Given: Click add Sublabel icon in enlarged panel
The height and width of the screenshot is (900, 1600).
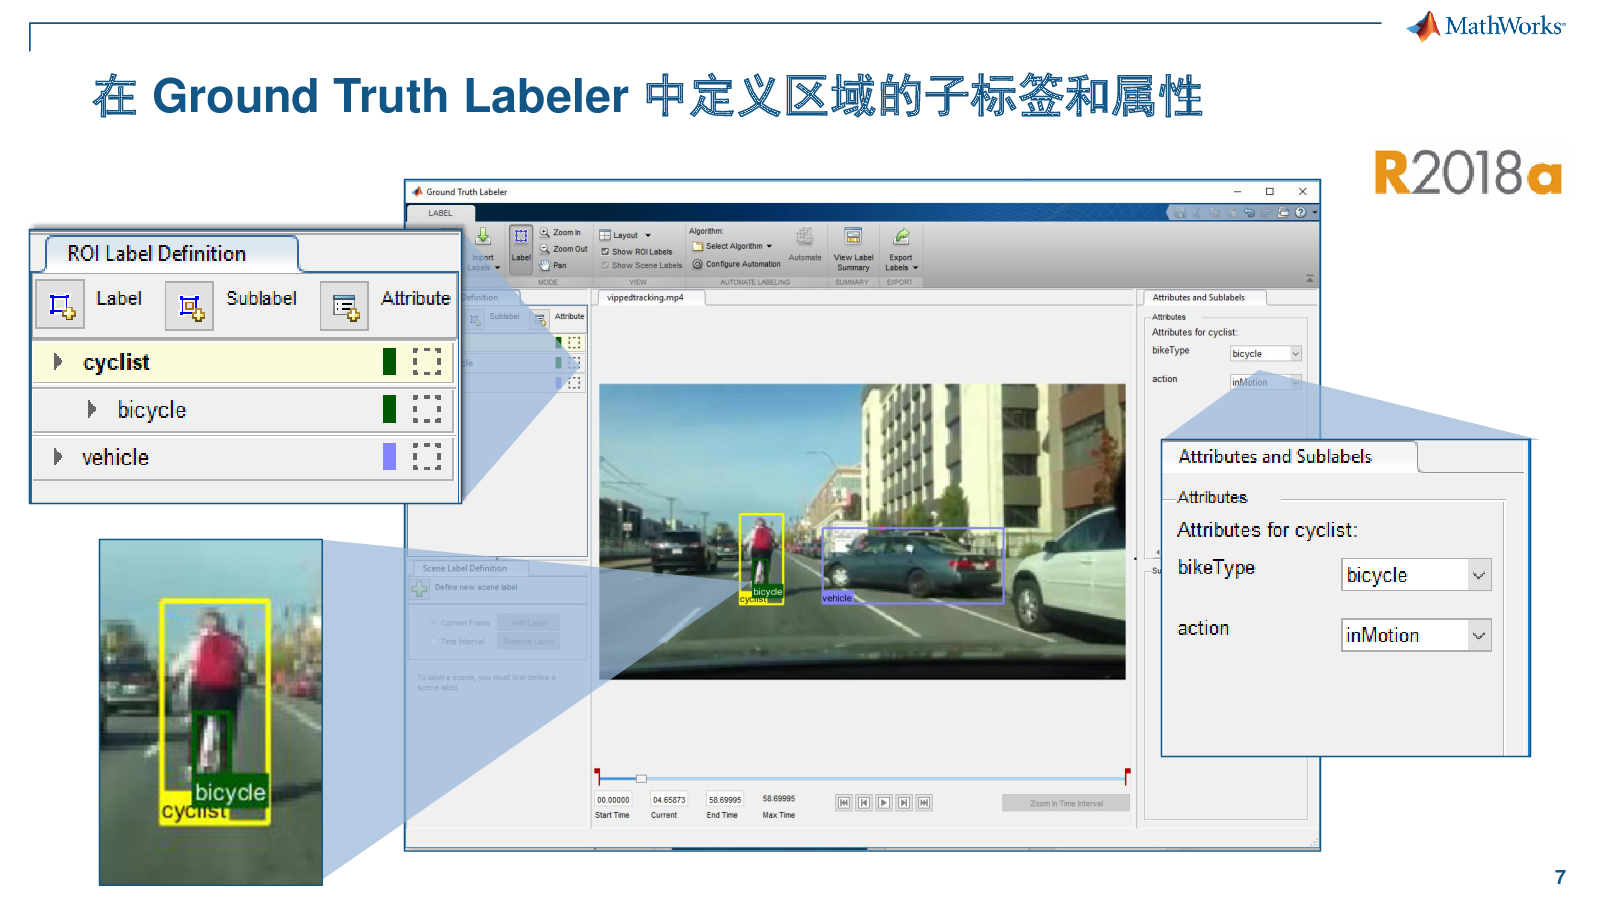Looking at the screenshot, I should [190, 306].
